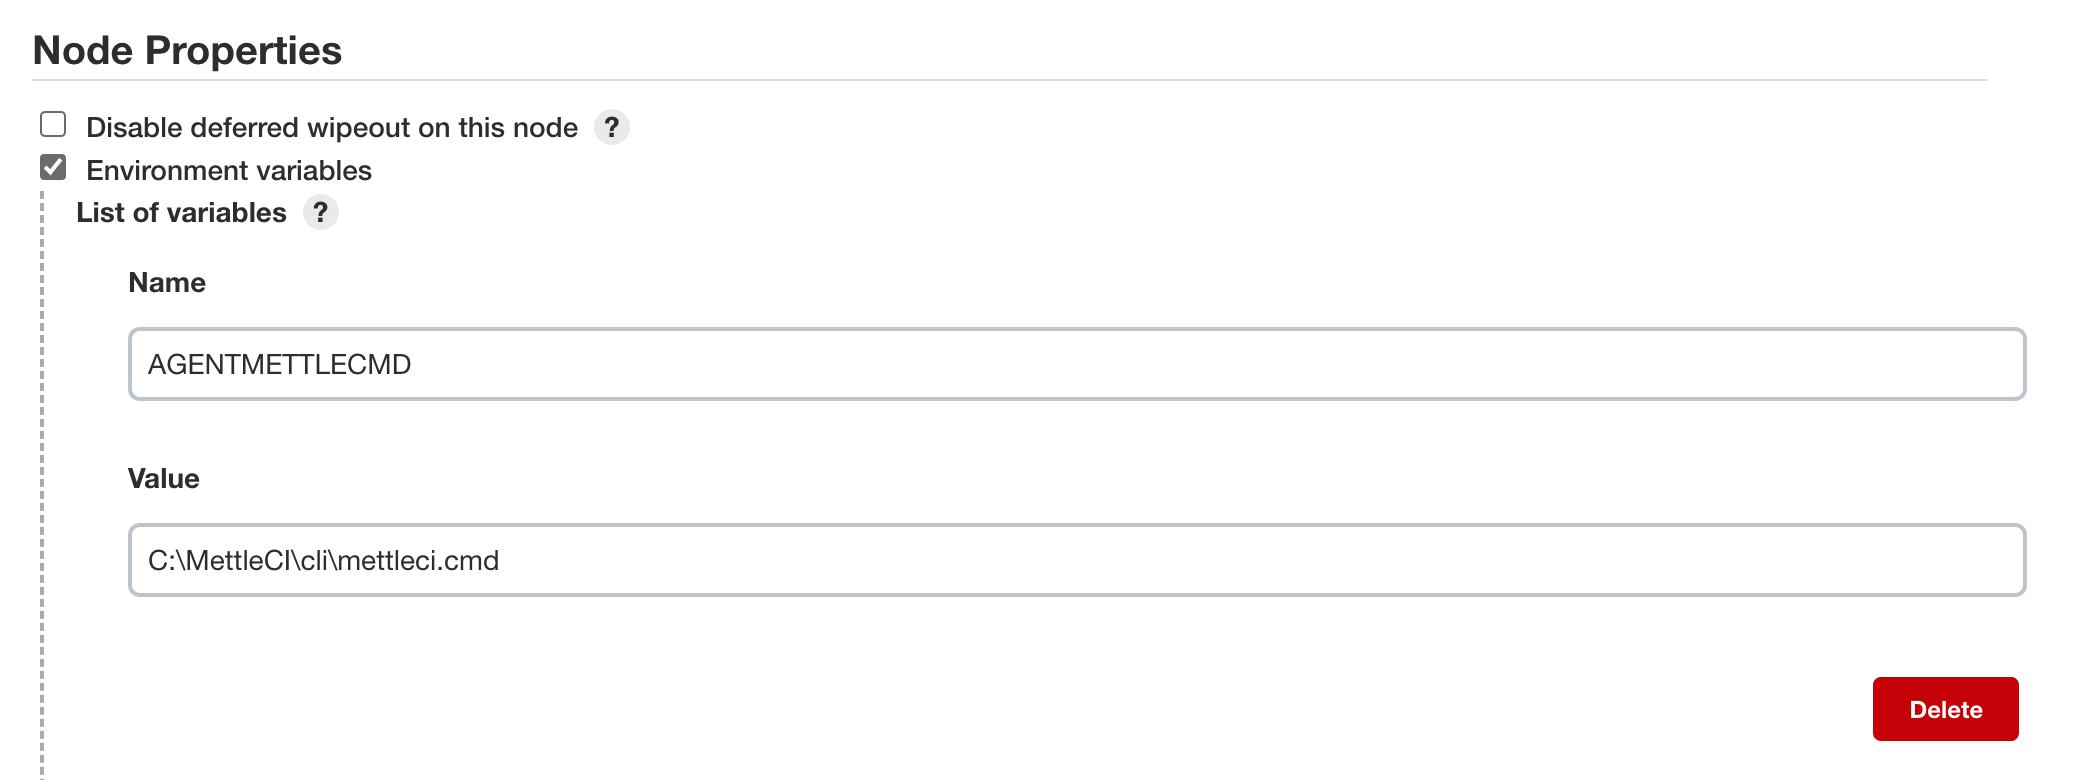Click the Delete button
2074x780 pixels.
[x=1944, y=709]
